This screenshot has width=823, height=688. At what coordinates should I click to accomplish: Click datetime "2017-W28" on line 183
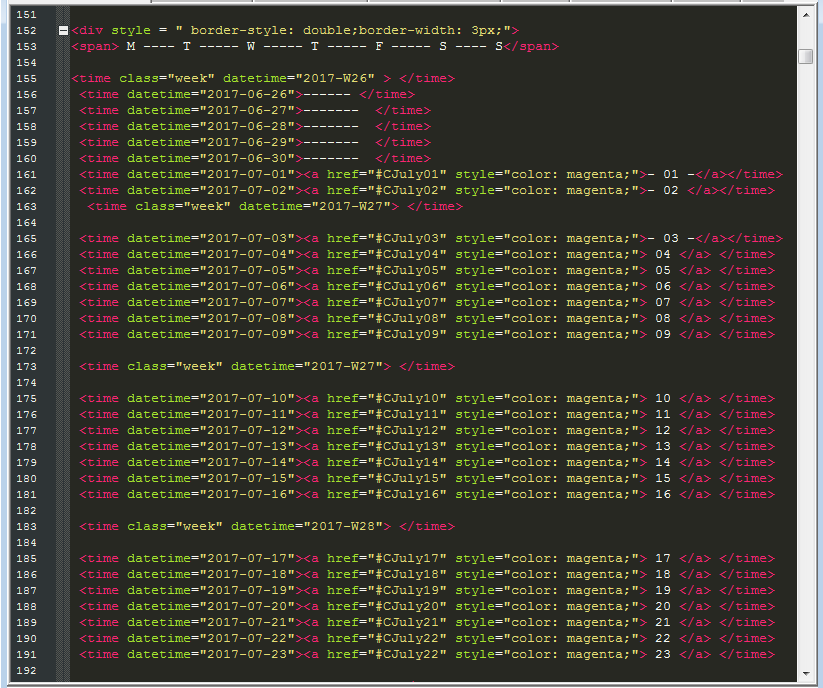coord(343,527)
